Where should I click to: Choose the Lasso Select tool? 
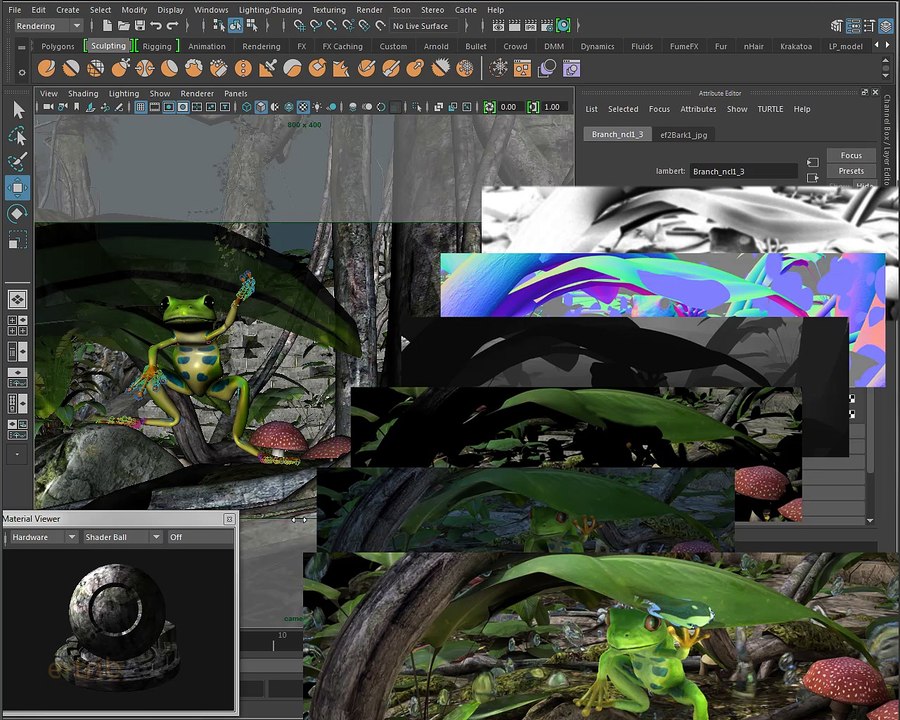18,136
